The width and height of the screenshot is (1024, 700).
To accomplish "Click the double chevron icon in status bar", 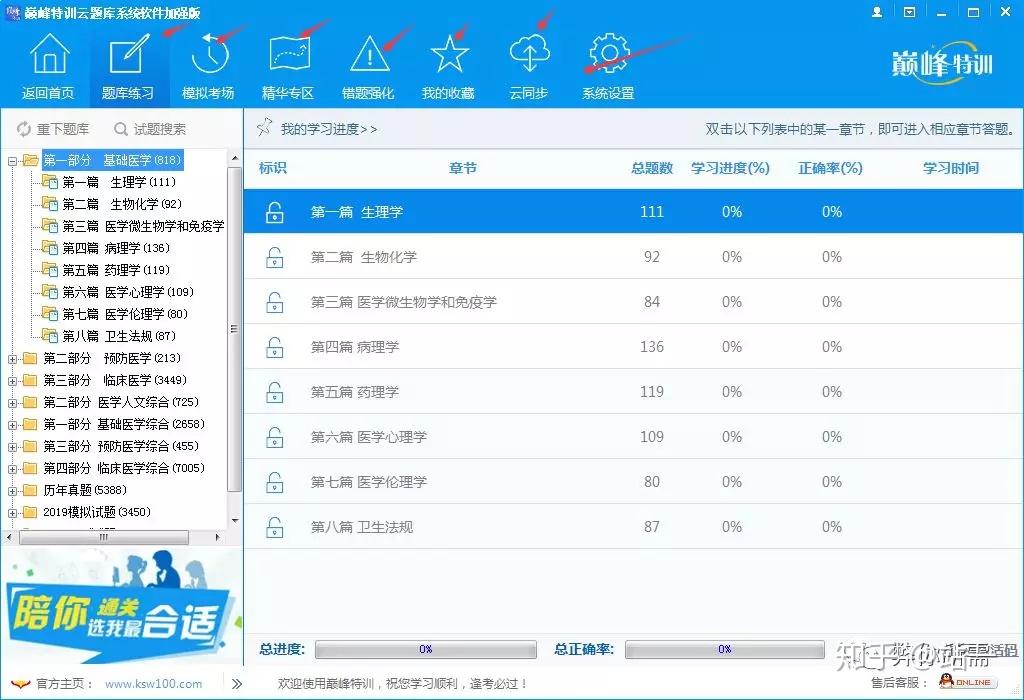I will pos(236,684).
